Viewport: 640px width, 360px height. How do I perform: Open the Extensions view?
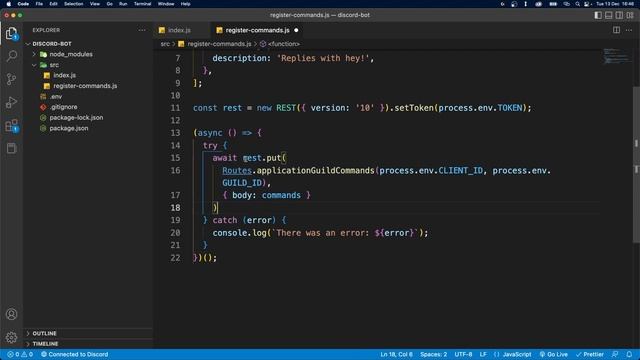[11, 125]
